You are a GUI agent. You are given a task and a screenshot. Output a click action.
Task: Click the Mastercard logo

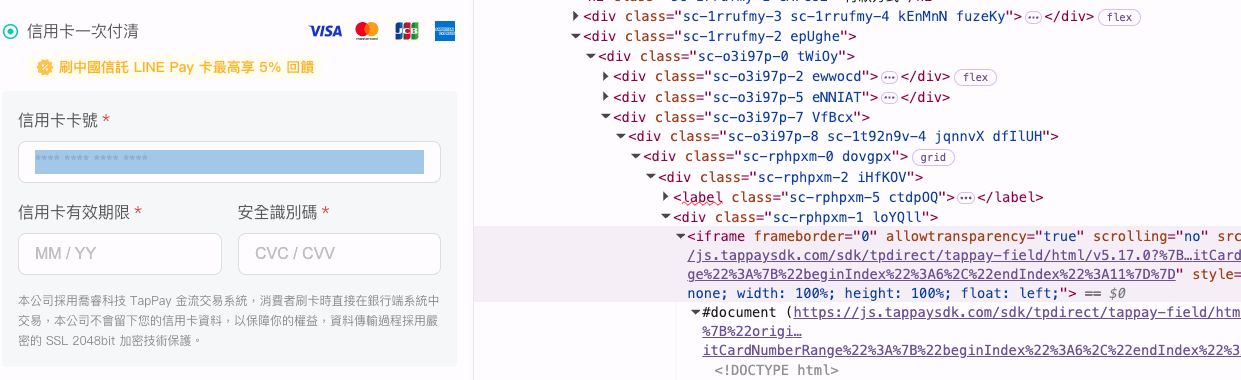click(x=367, y=31)
